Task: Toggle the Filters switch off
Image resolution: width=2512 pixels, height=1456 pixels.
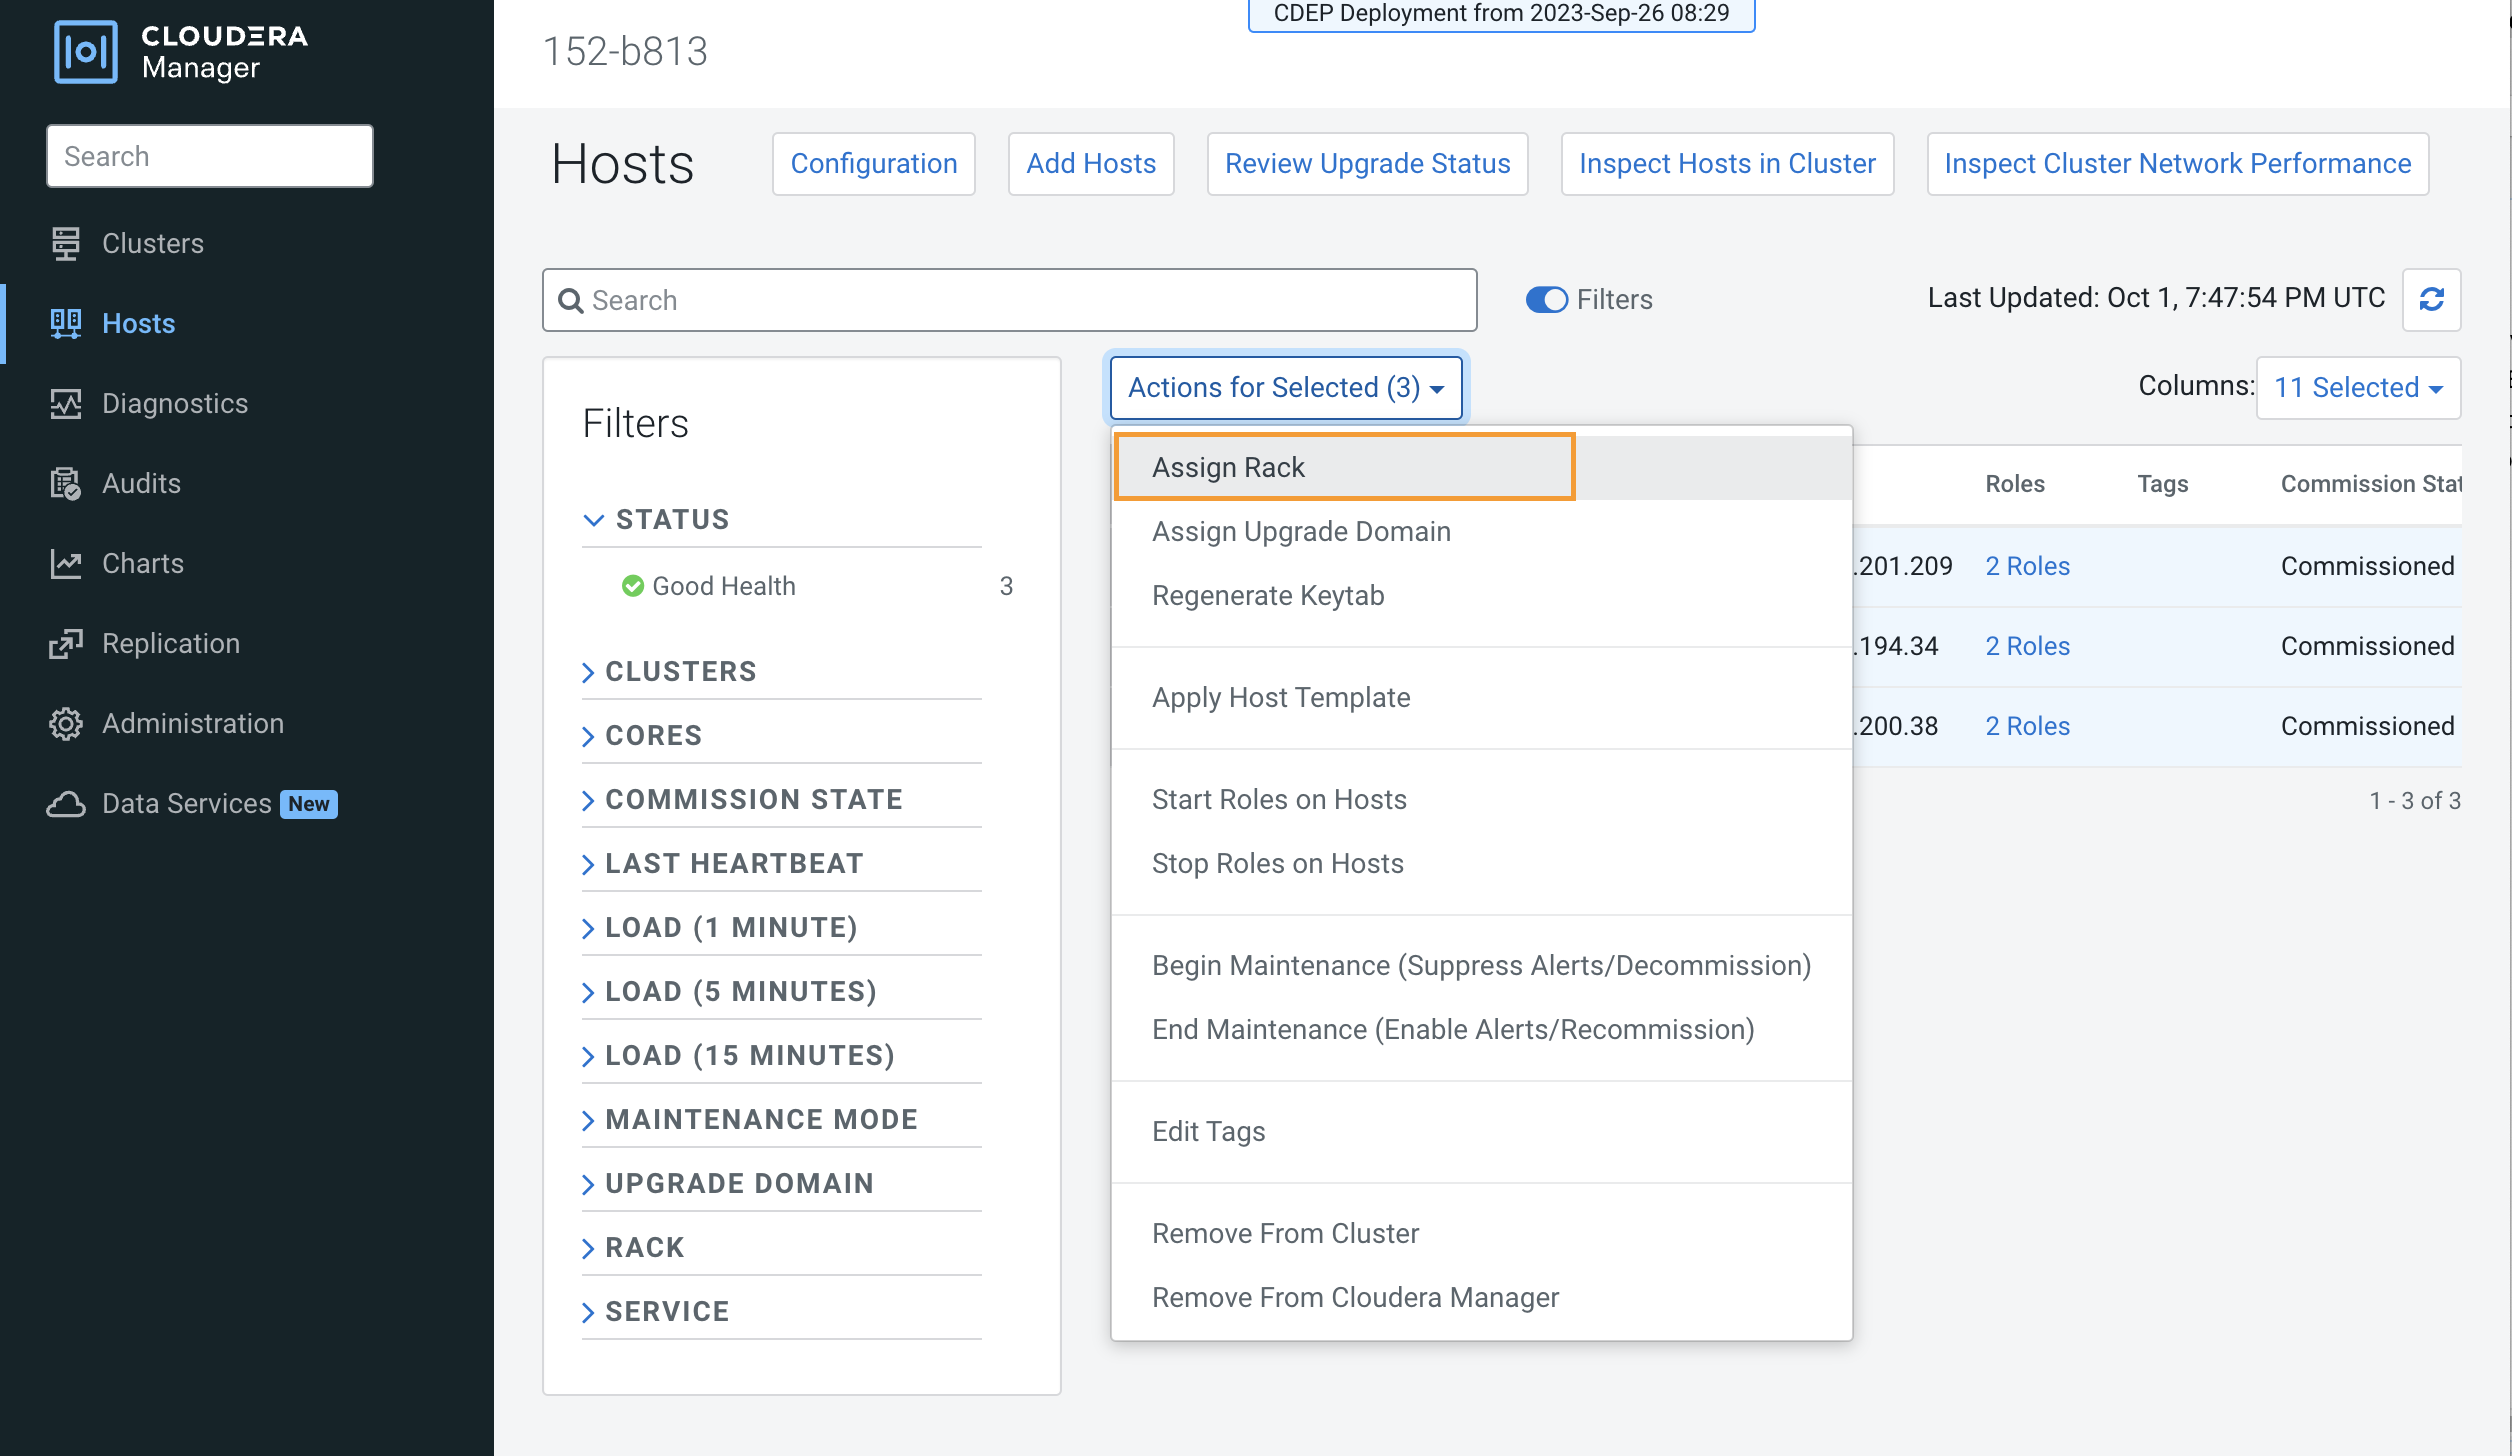Action: click(x=1546, y=300)
